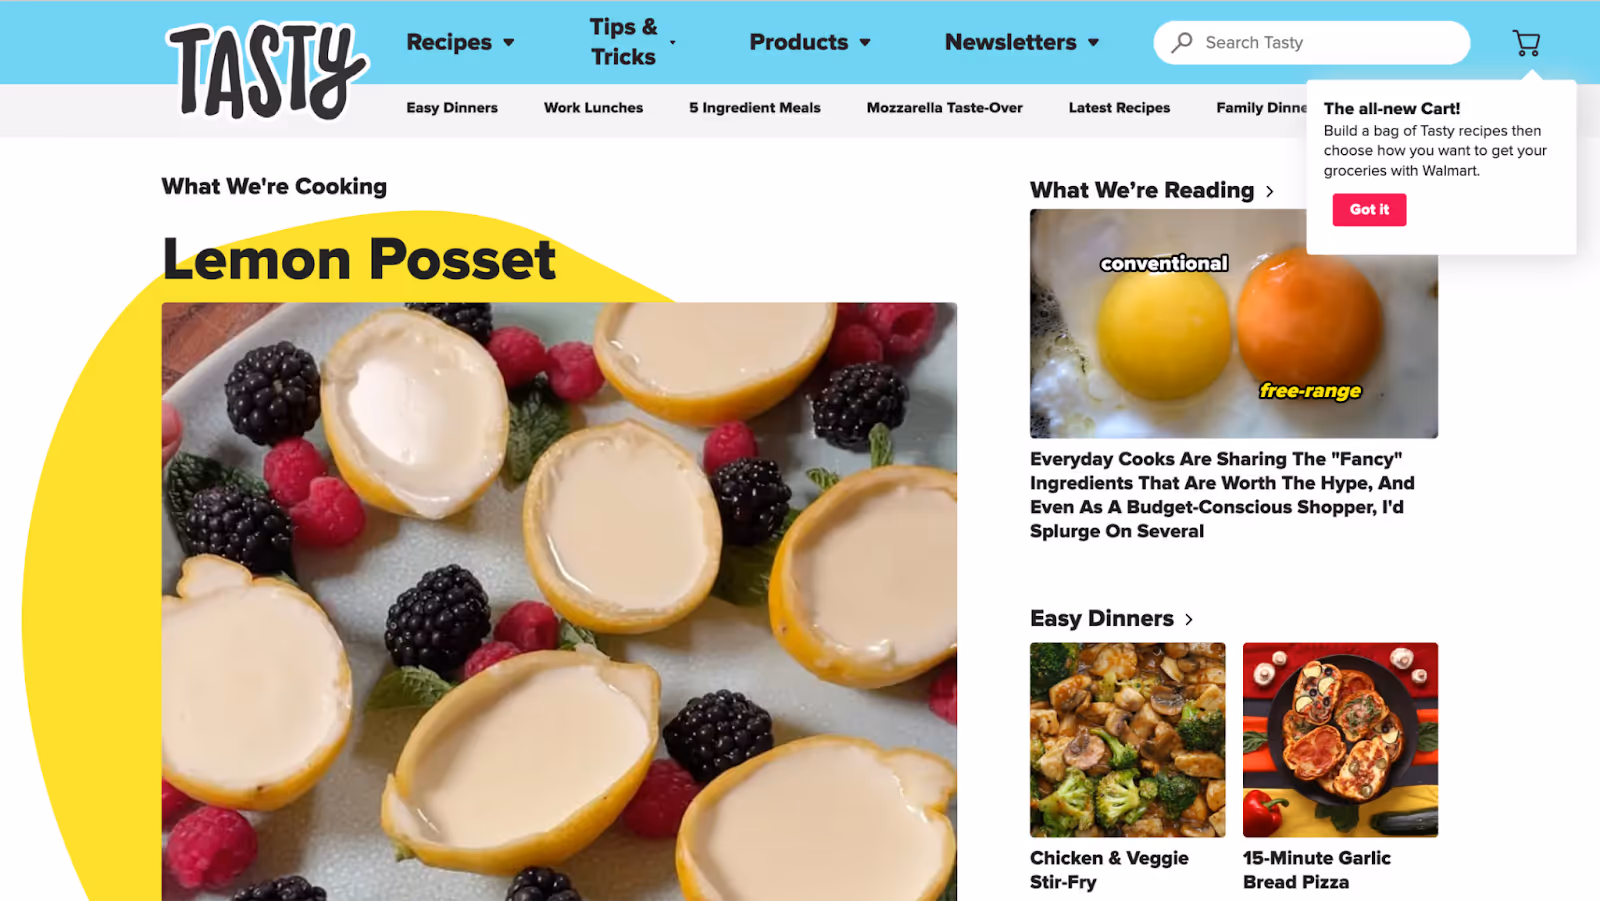This screenshot has height=901, width=1600.
Task: Open the 15-Minute Garlic Bread Pizza thumbnail
Action: (x=1340, y=740)
